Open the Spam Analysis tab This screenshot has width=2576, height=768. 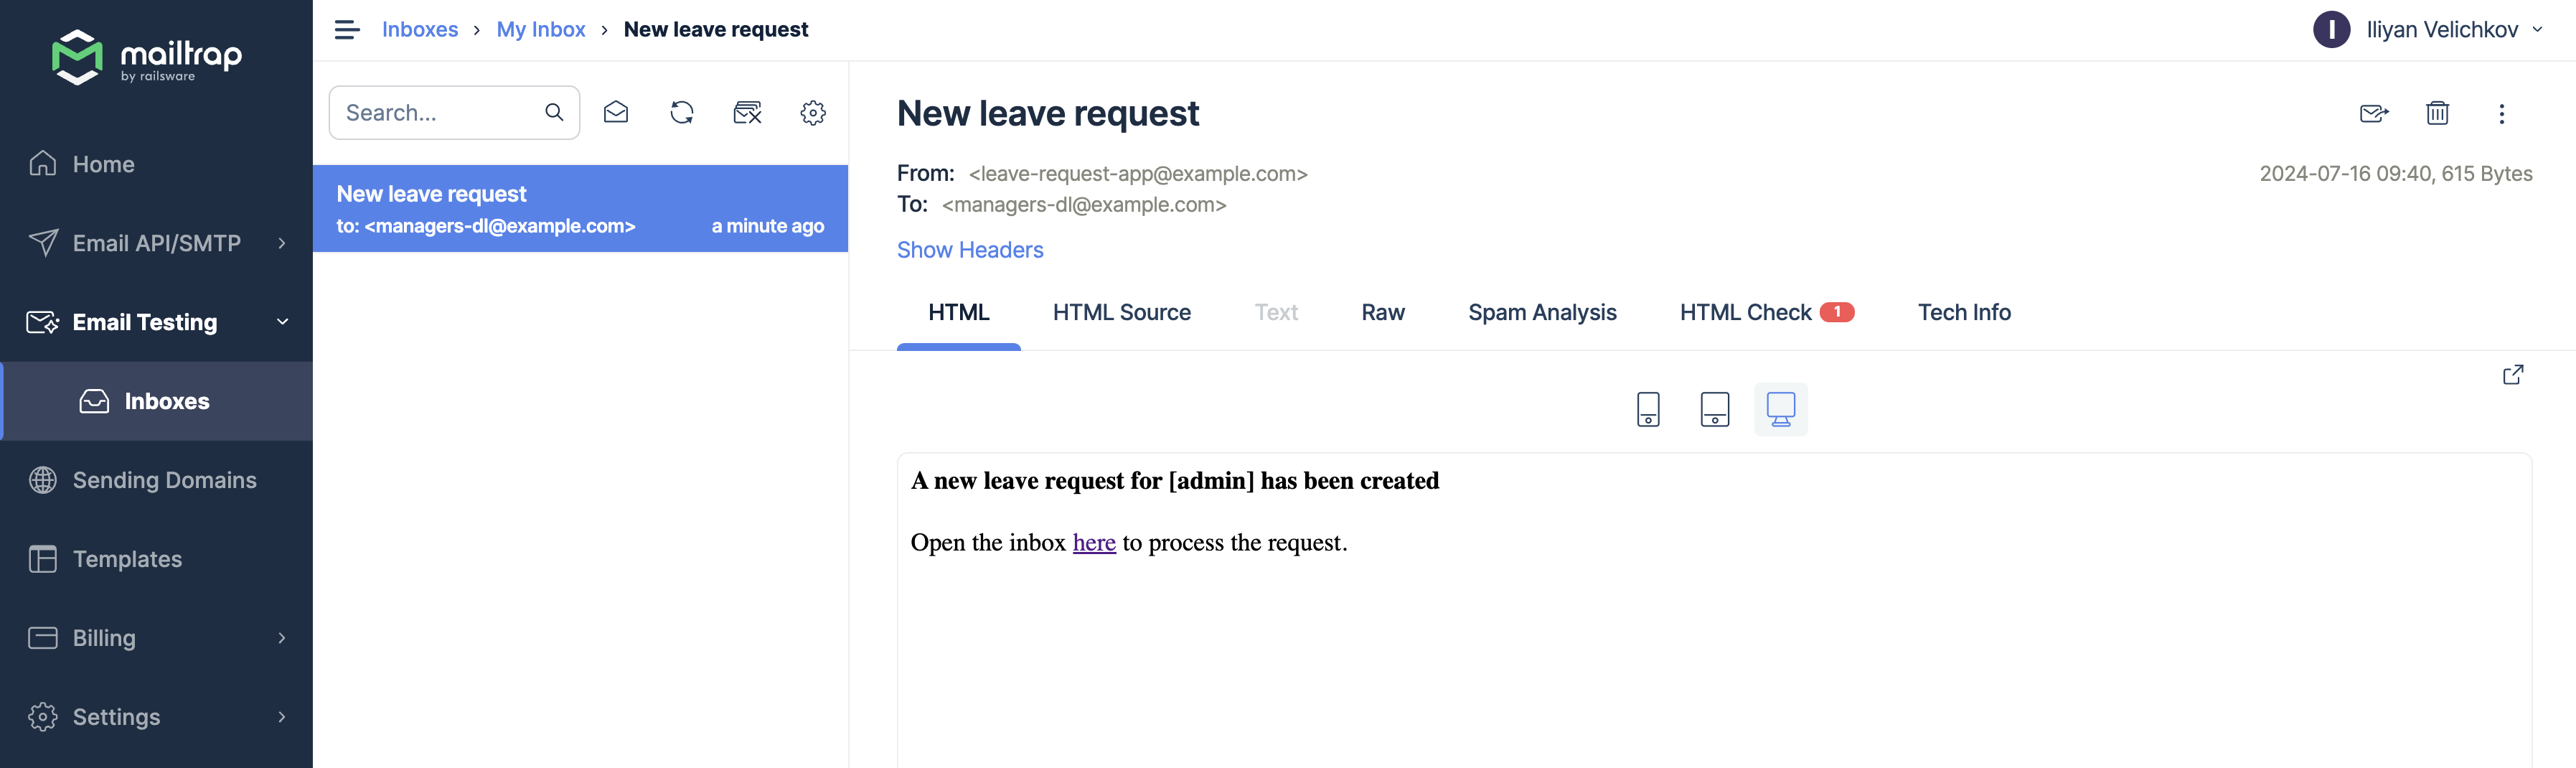pyautogui.click(x=1541, y=313)
